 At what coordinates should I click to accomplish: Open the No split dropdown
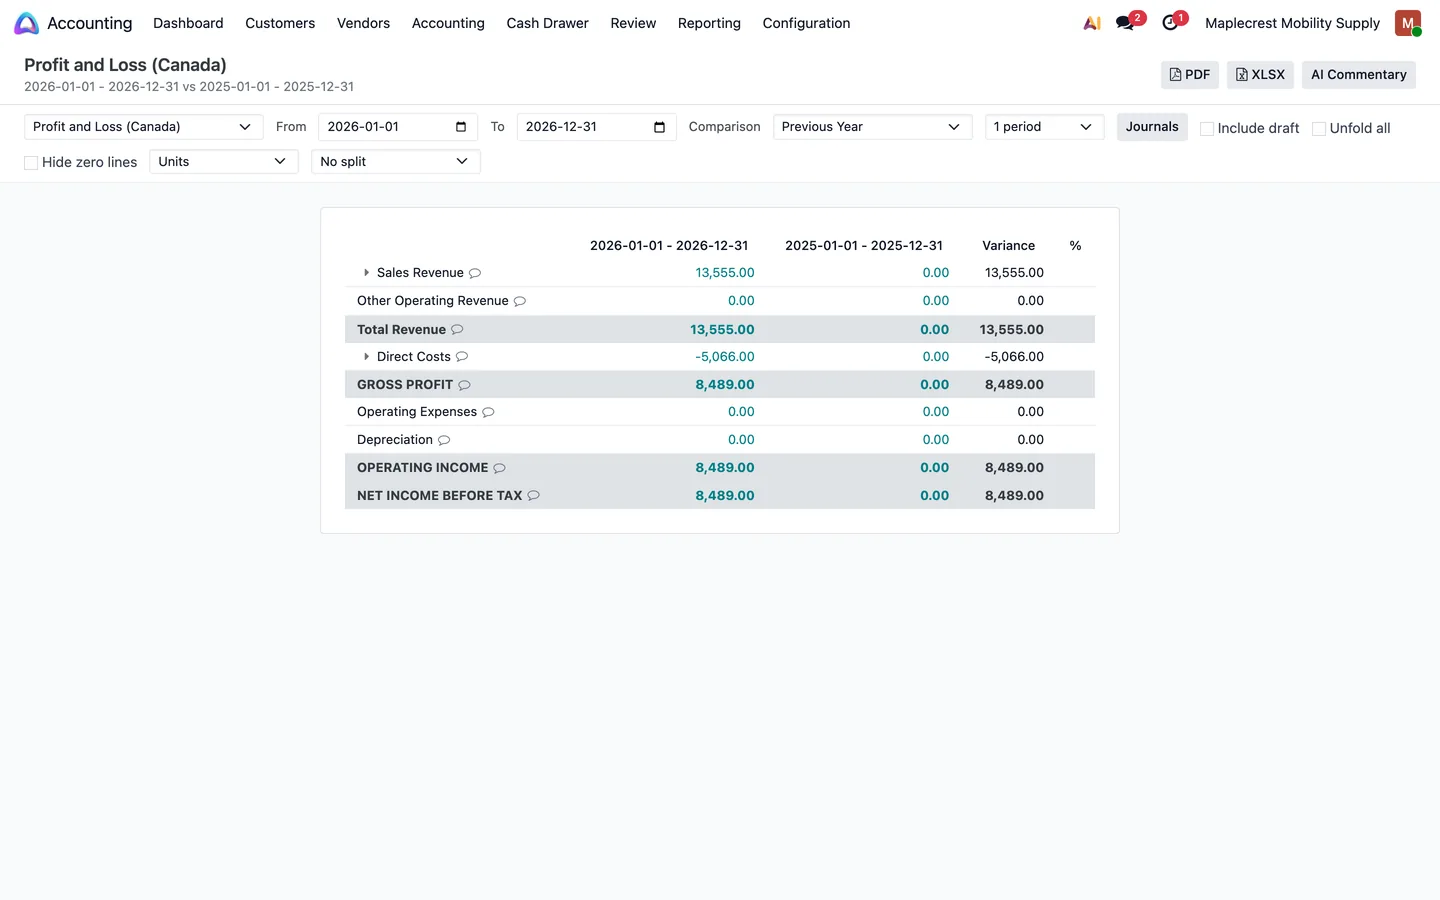(x=395, y=162)
